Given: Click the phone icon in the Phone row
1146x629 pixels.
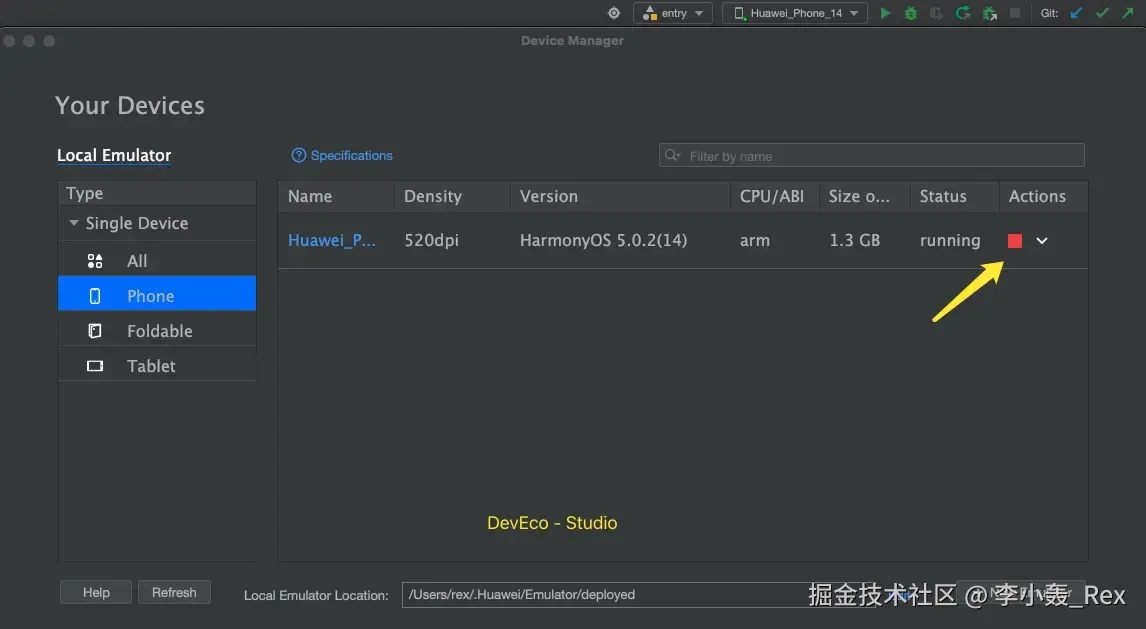Looking at the screenshot, I should click(95, 296).
